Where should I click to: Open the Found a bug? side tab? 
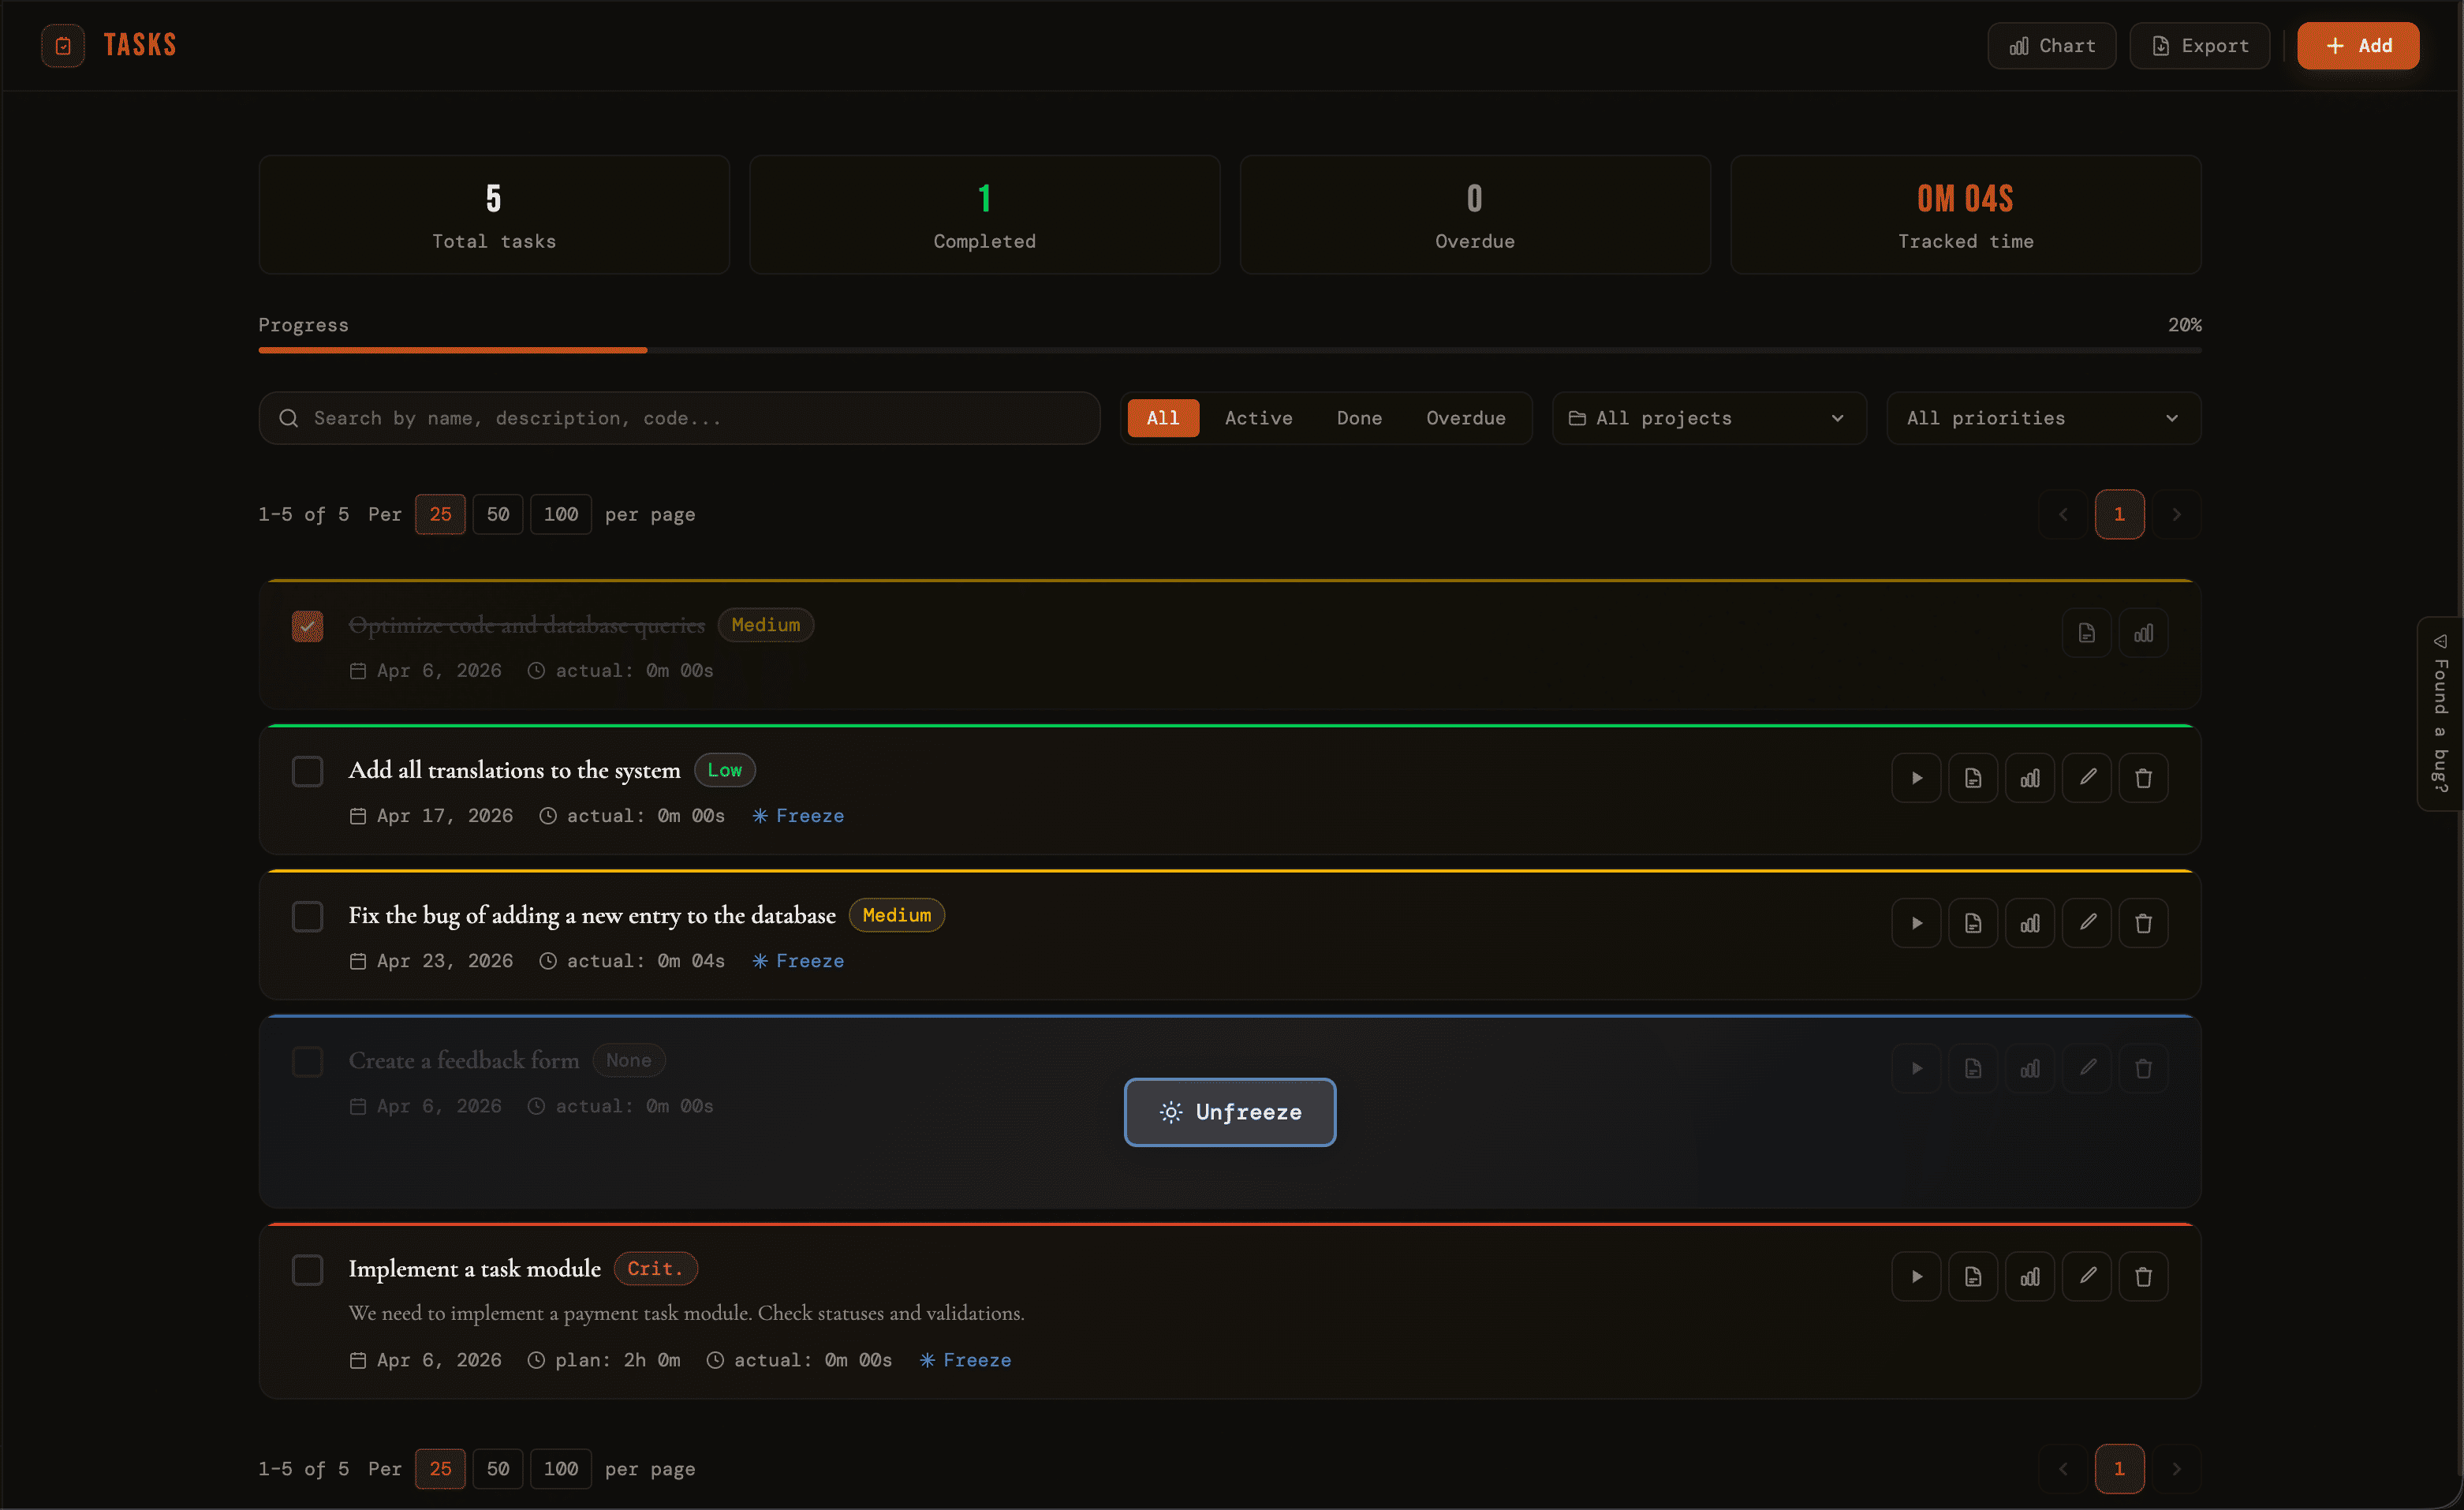[2440, 713]
